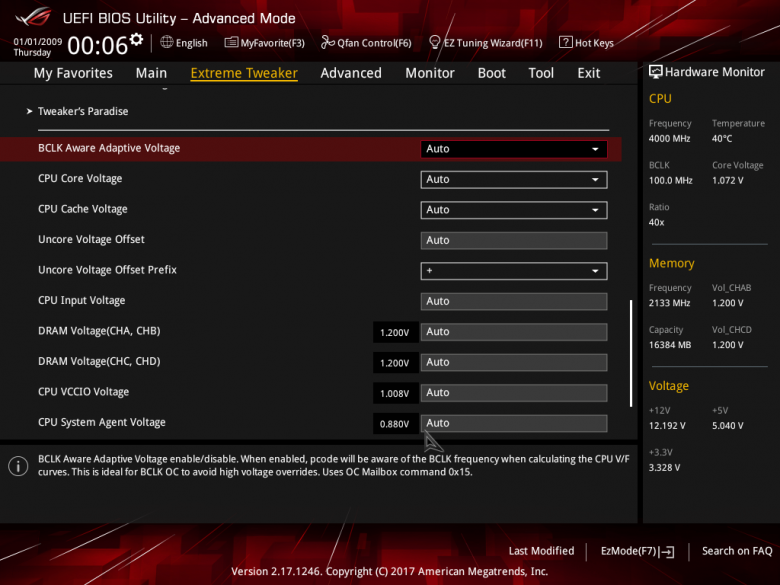Click the 2133 MHz memory frequency value
Screen dimensions: 780x585
pos(670,303)
